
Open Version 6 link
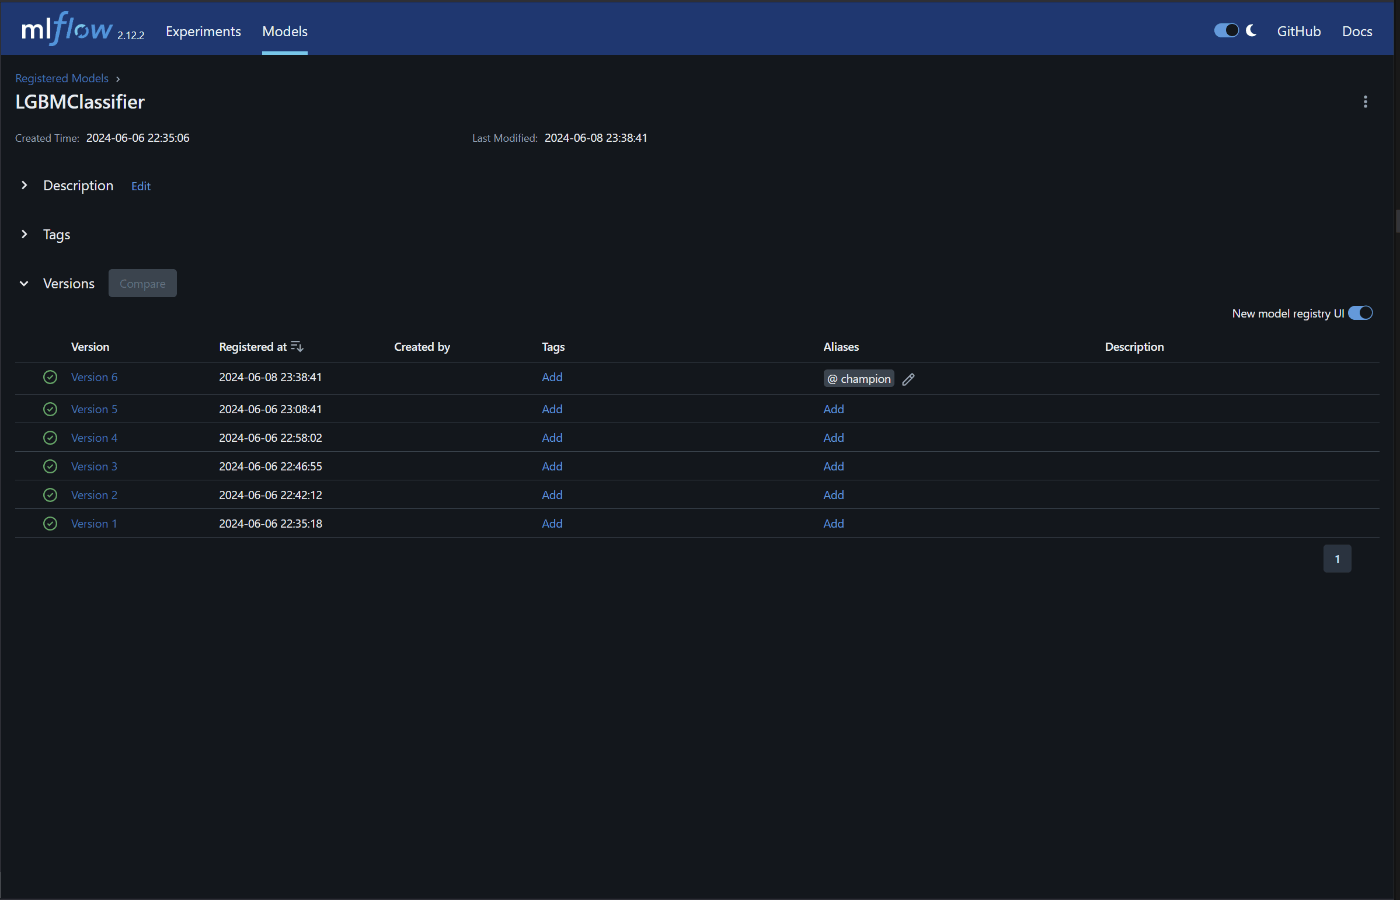94,377
